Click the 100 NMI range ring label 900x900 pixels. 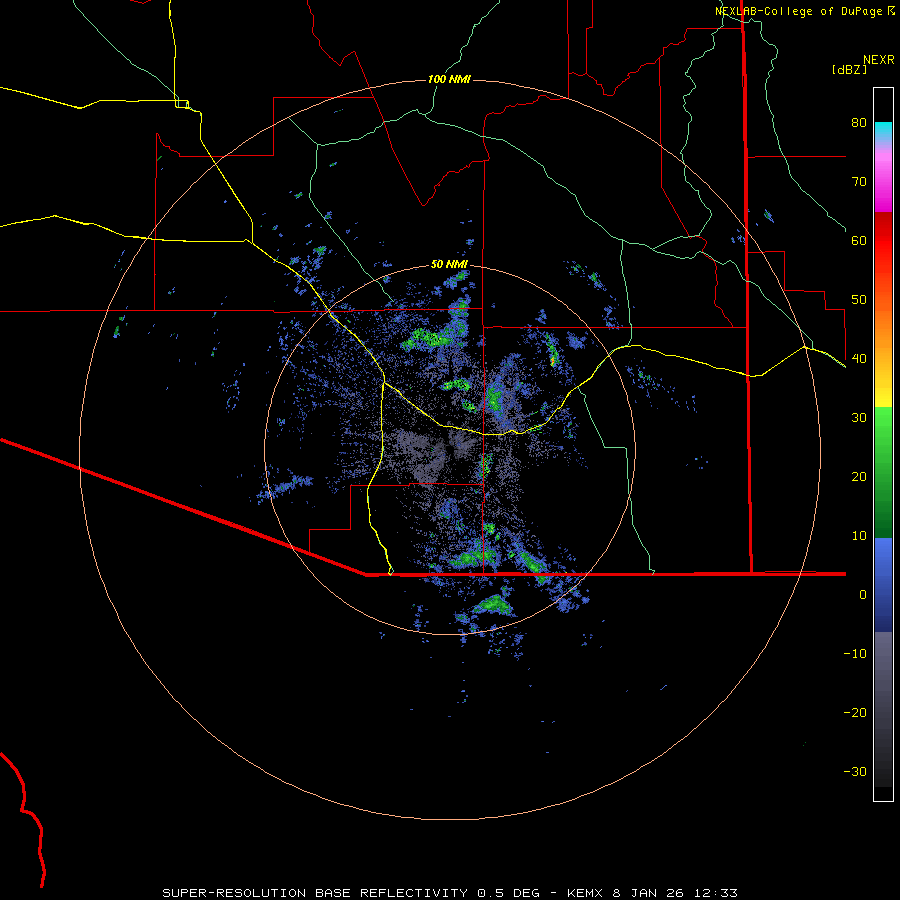449,79
